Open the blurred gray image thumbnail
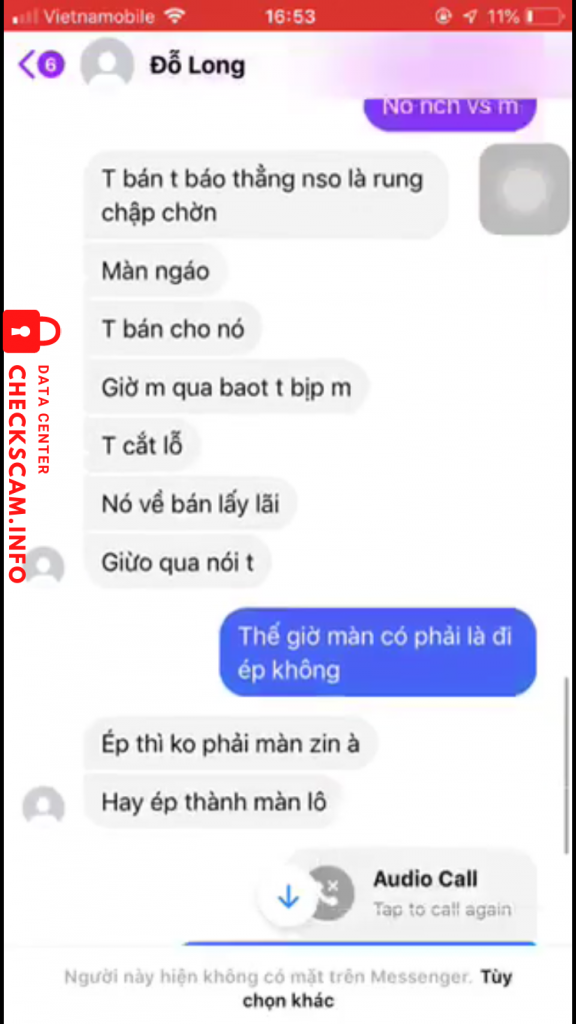Image resolution: width=576 pixels, height=1024 pixels. pos(524,190)
